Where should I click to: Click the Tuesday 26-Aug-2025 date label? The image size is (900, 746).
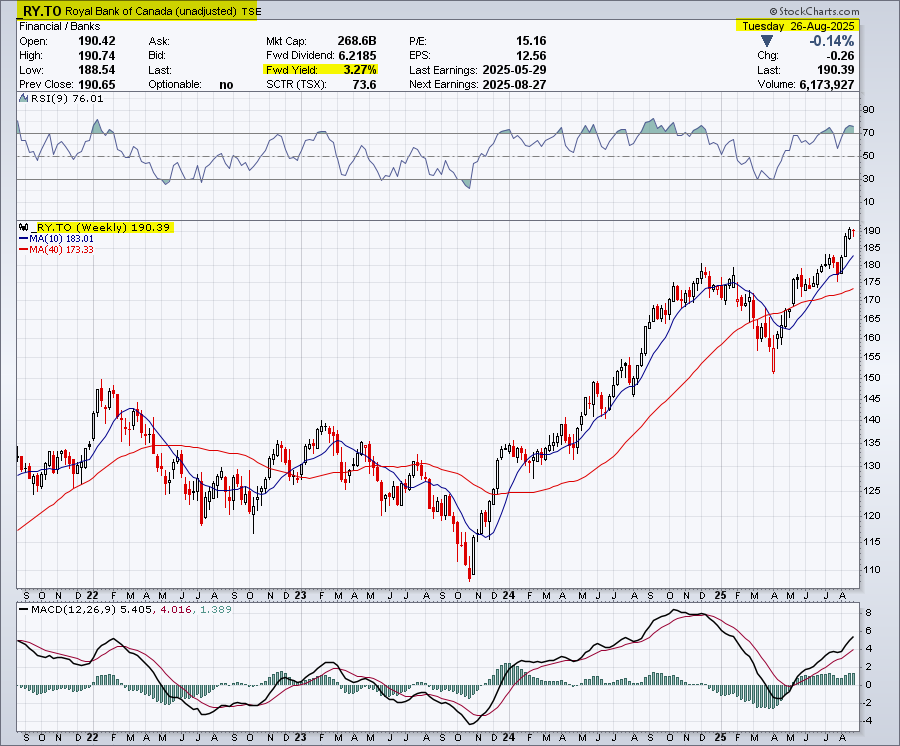coord(798,26)
